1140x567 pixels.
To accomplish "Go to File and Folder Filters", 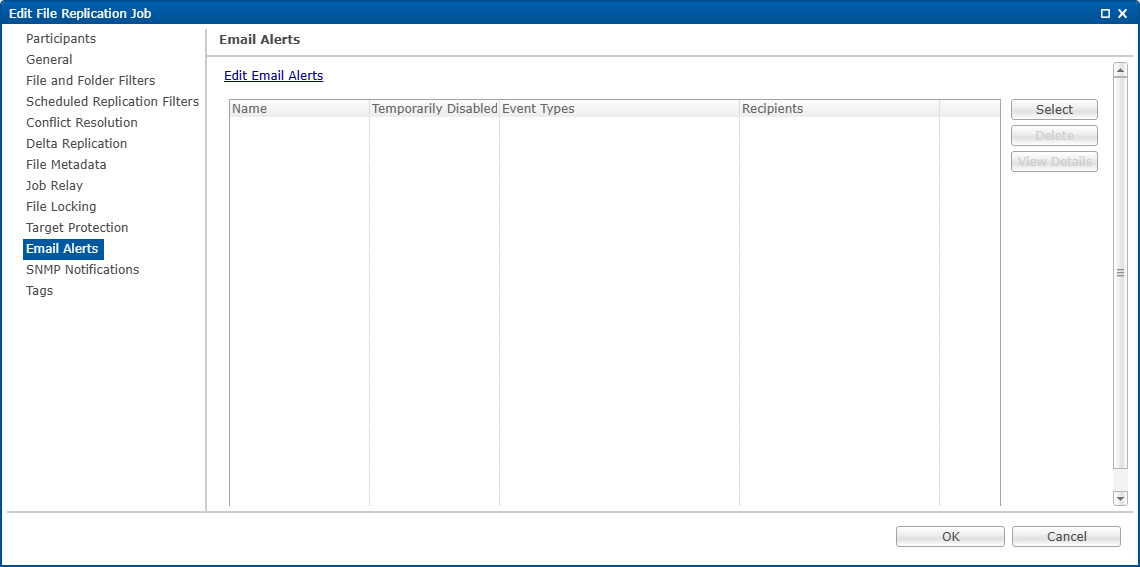I will point(90,81).
